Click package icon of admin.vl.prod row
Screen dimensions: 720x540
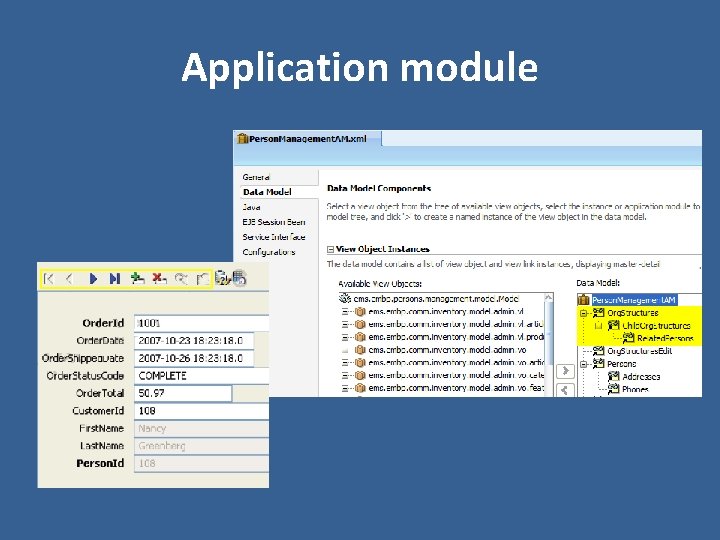pyautogui.click(x=360, y=337)
